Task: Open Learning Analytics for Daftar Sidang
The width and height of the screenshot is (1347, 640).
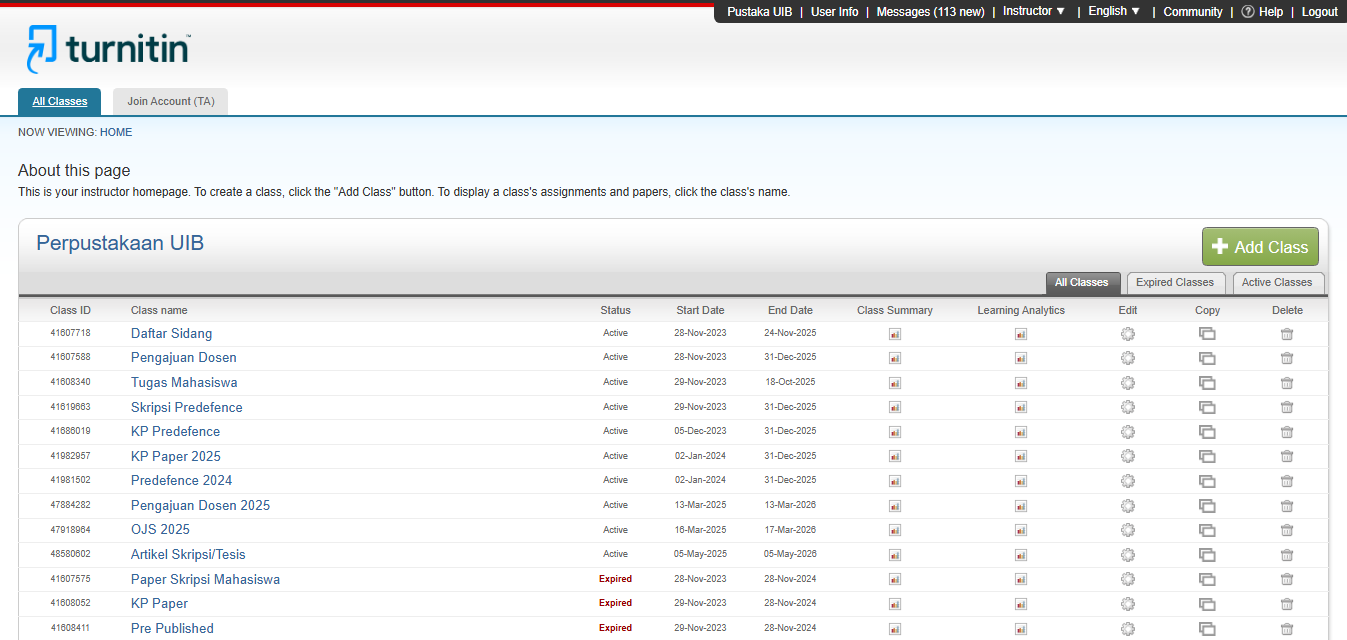Action: pyautogui.click(x=1021, y=334)
